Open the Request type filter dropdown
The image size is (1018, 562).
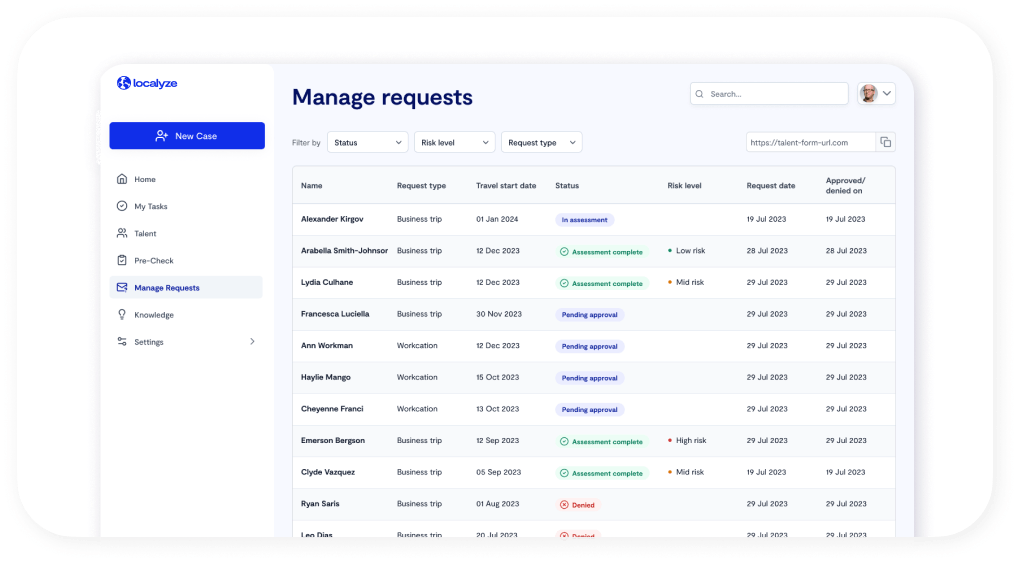click(541, 142)
